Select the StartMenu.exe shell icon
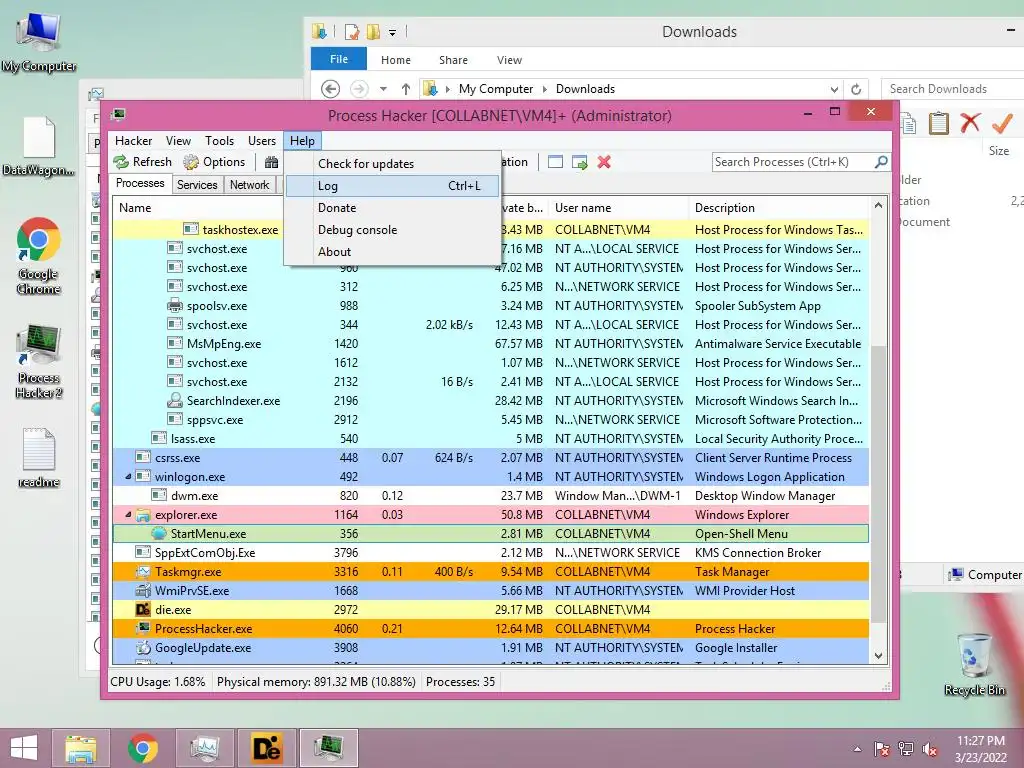This screenshot has height=768, width=1024. pos(159,534)
